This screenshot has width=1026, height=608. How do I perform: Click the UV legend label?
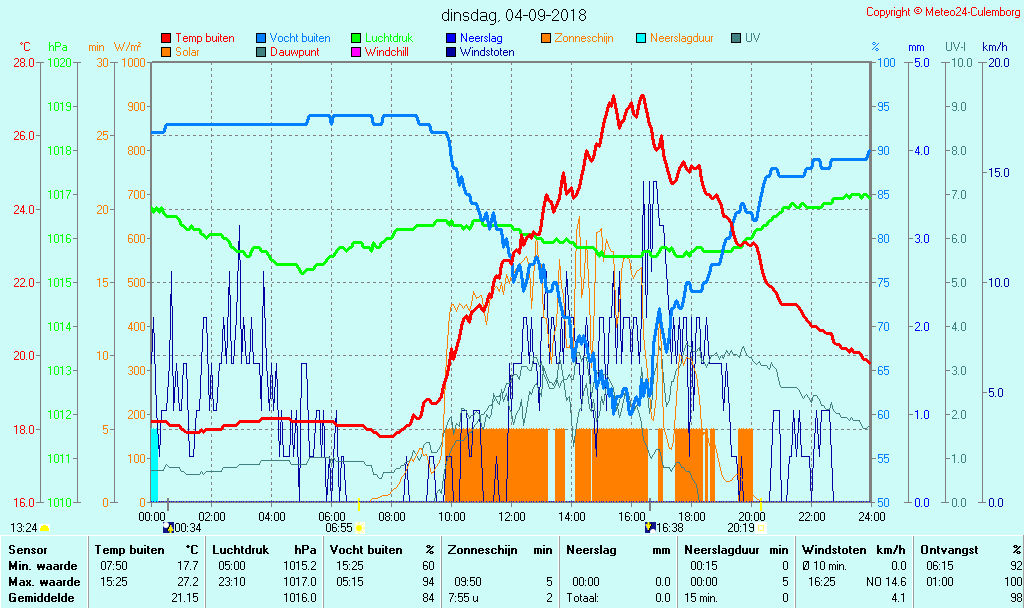tap(752, 39)
